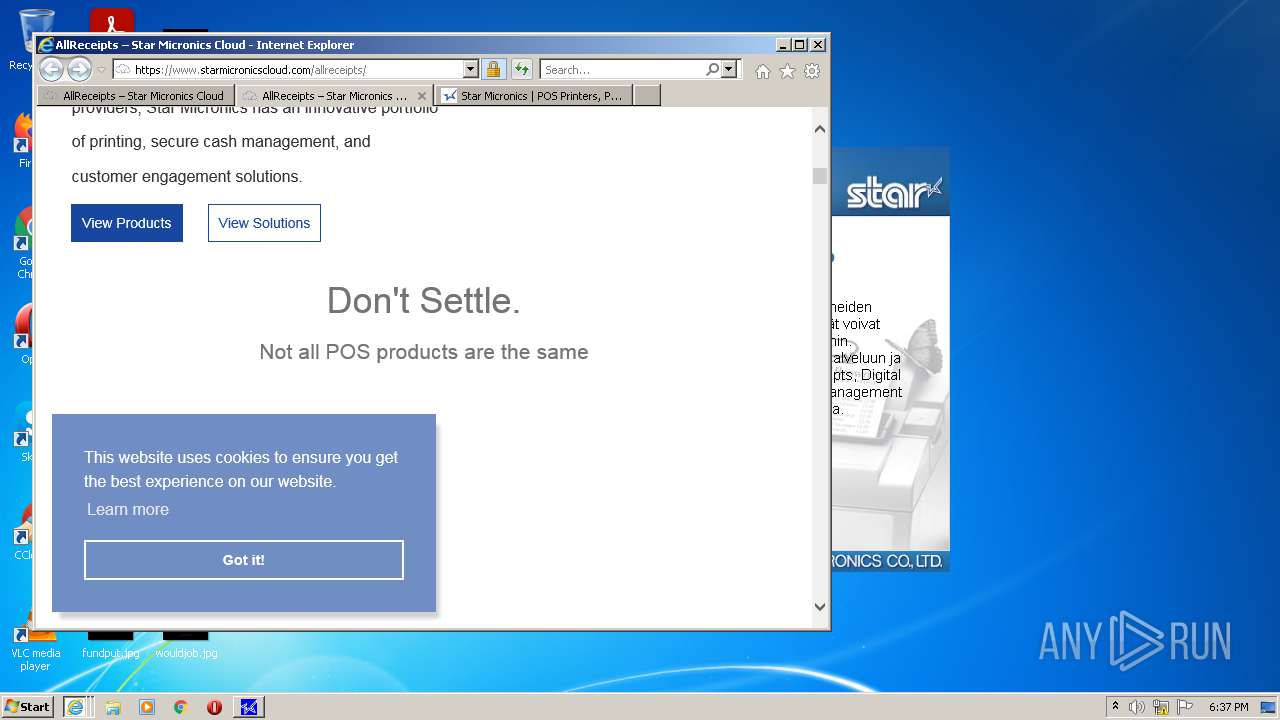The image size is (1280, 720).
Task: Click the network tray icon
Action: 1161,707
